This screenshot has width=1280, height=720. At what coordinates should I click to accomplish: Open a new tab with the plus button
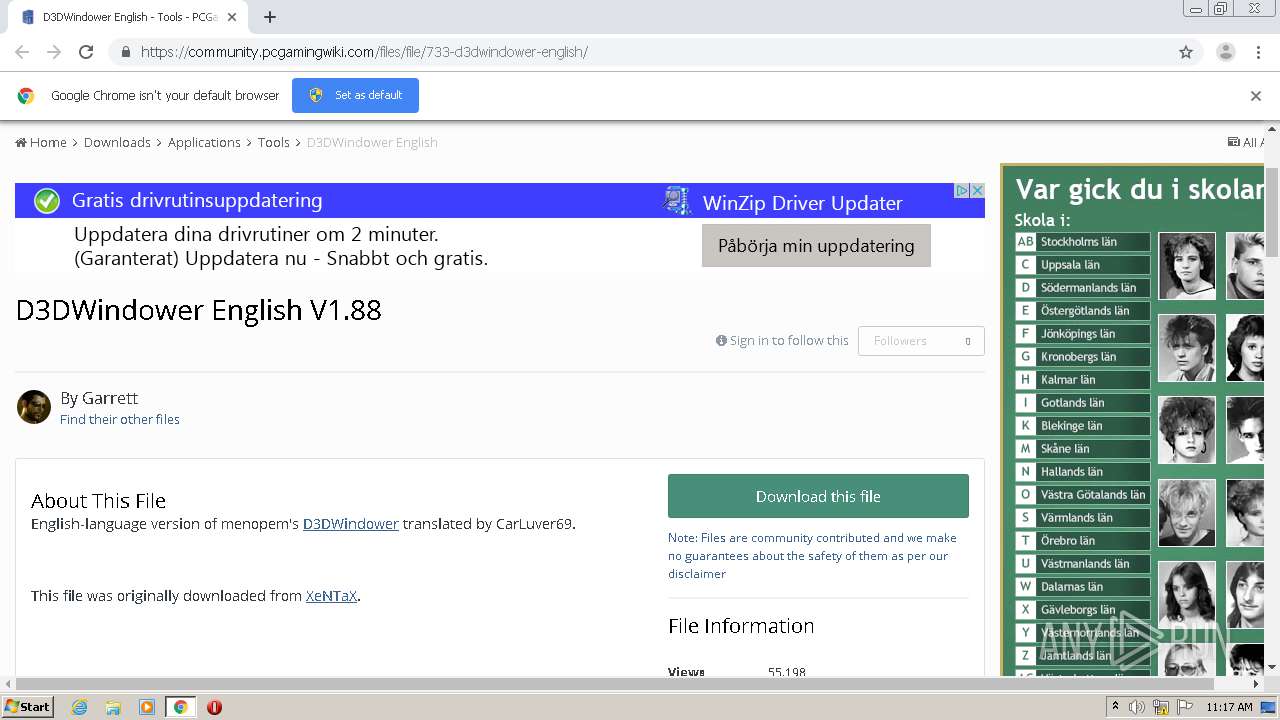pyautogui.click(x=270, y=17)
